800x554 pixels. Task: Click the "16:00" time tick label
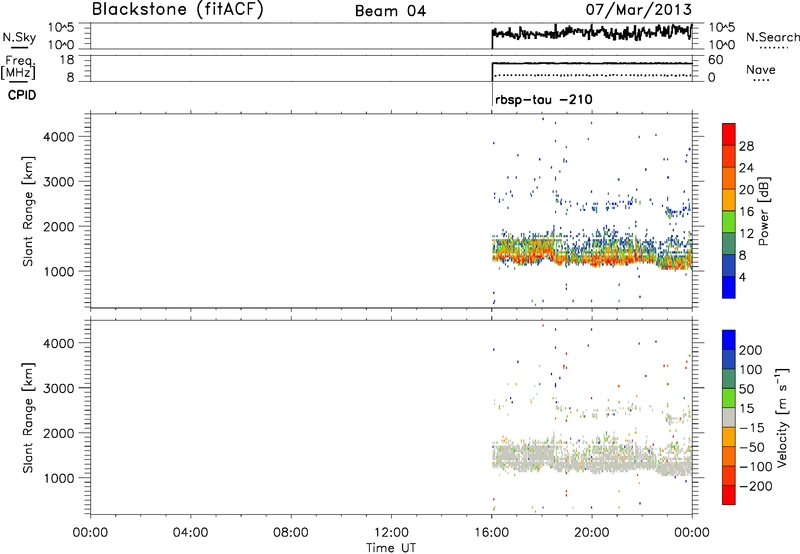(491, 533)
